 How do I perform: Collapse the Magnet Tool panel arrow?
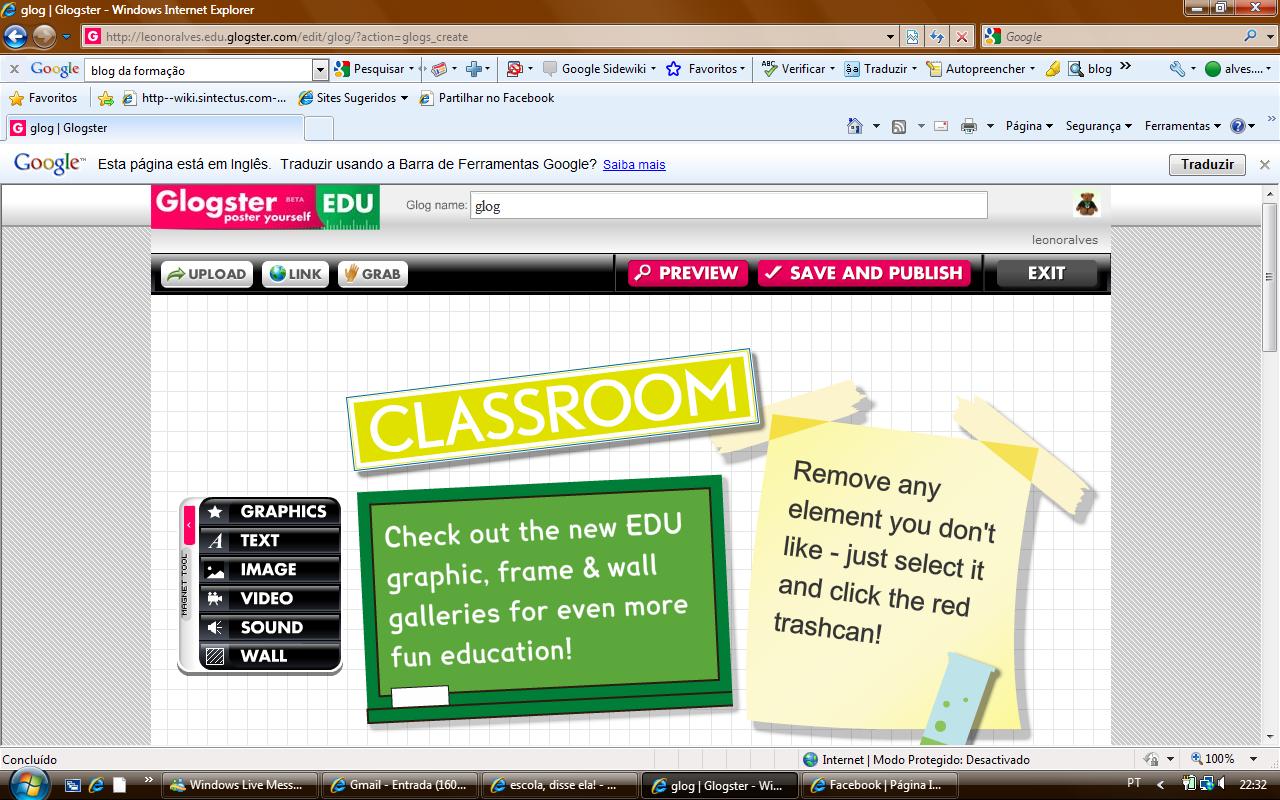[189, 525]
